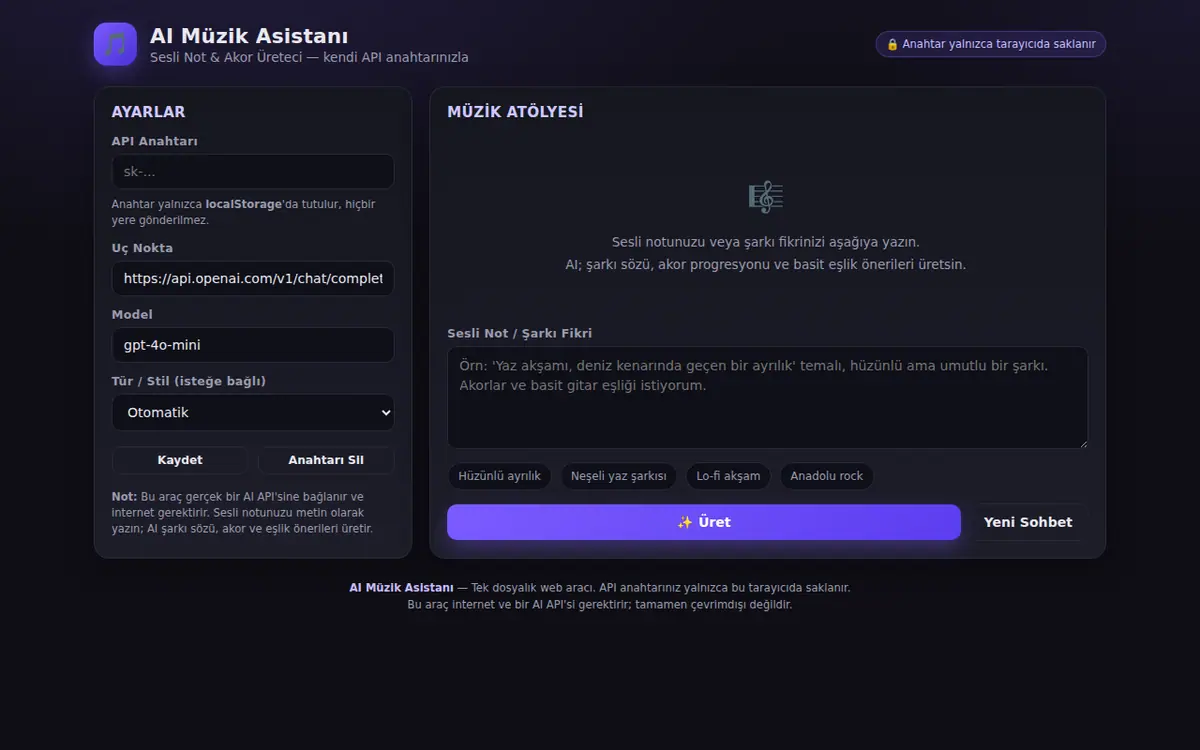The height and width of the screenshot is (750, 1200).
Task: Select the Lo-fi akşam chip
Action: coord(728,476)
